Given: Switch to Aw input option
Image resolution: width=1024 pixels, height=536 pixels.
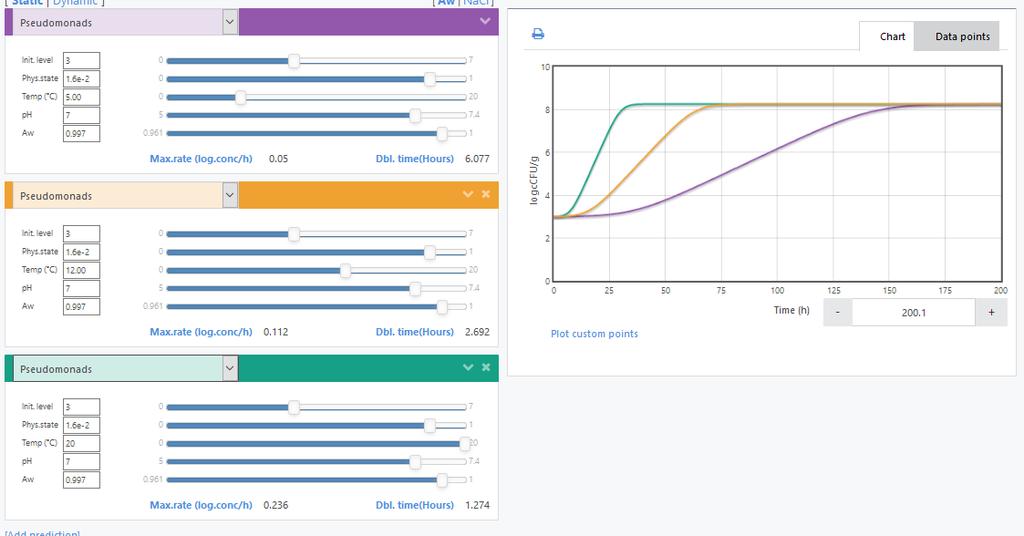Looking at the screenshot, I should tap(446, 3).
